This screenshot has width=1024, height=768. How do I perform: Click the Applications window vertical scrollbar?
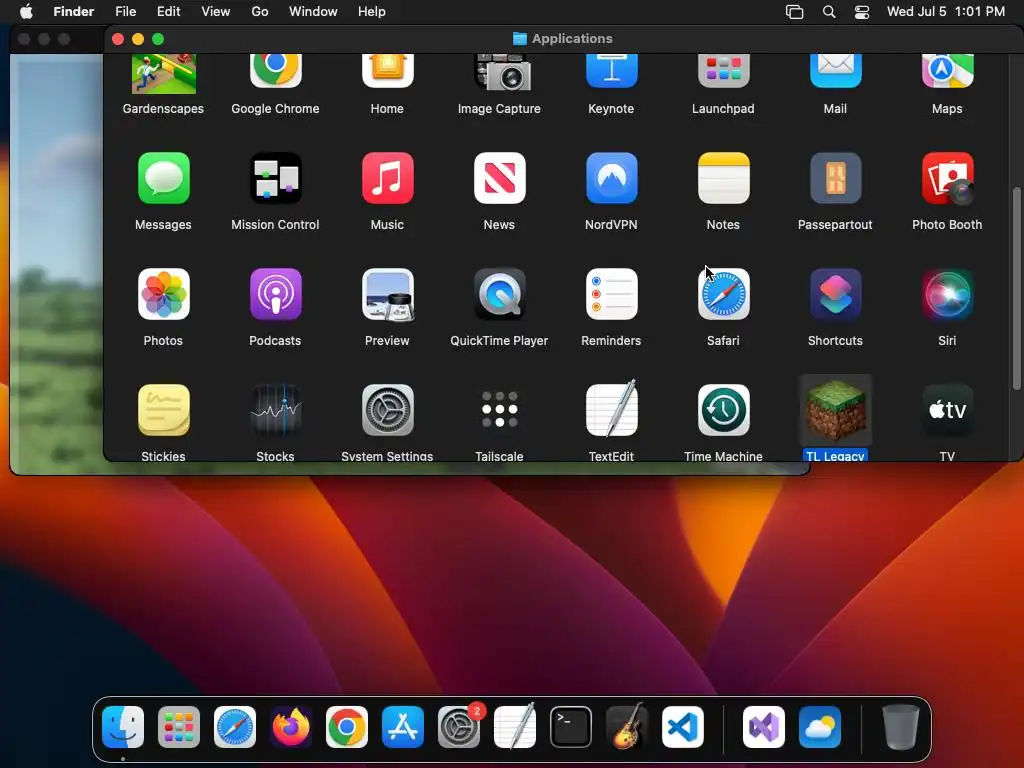(x=1016, y=289)
